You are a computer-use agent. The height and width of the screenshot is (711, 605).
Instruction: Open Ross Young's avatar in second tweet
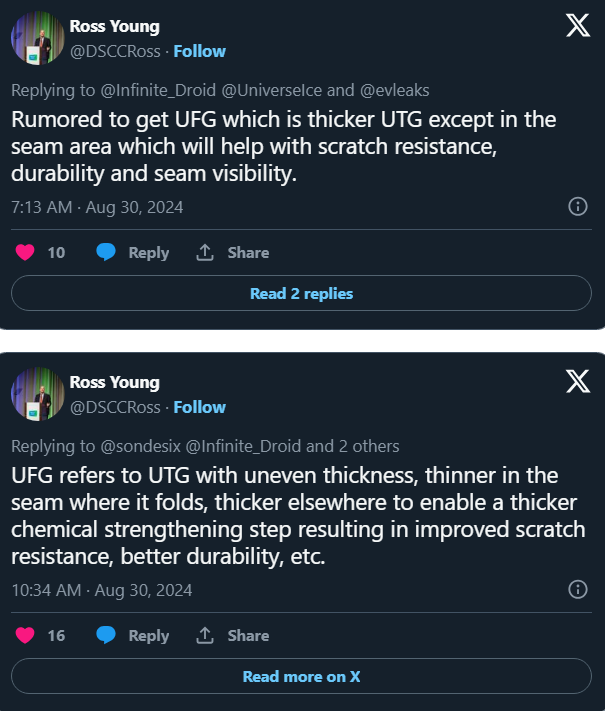pyautogui.click(x=38, y=394)
